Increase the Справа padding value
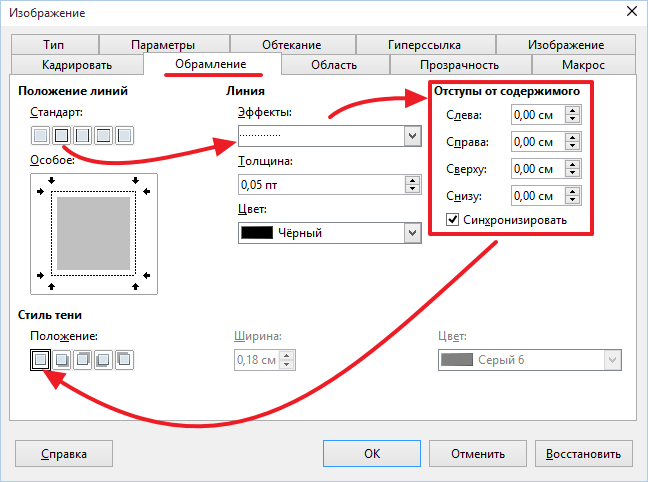 tap(572, 138)
